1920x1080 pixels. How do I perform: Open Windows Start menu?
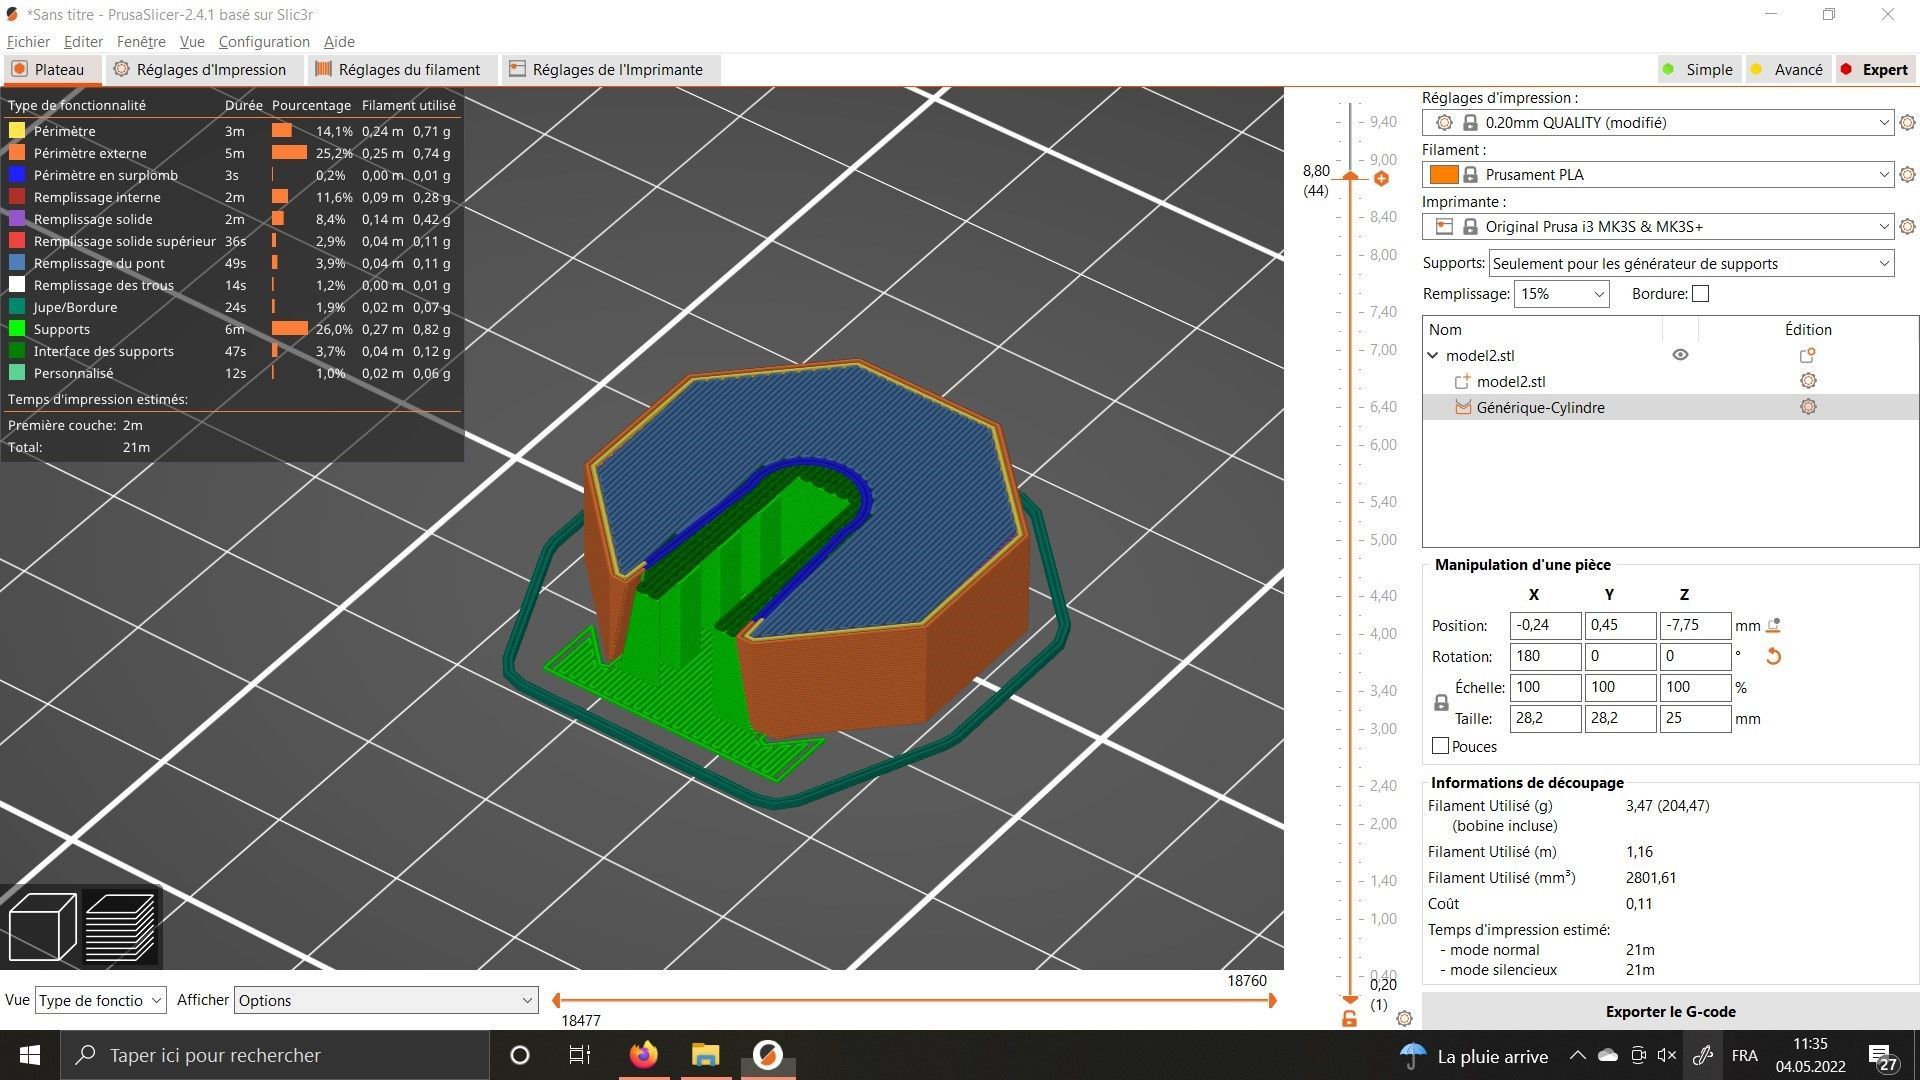[30, 1055]
